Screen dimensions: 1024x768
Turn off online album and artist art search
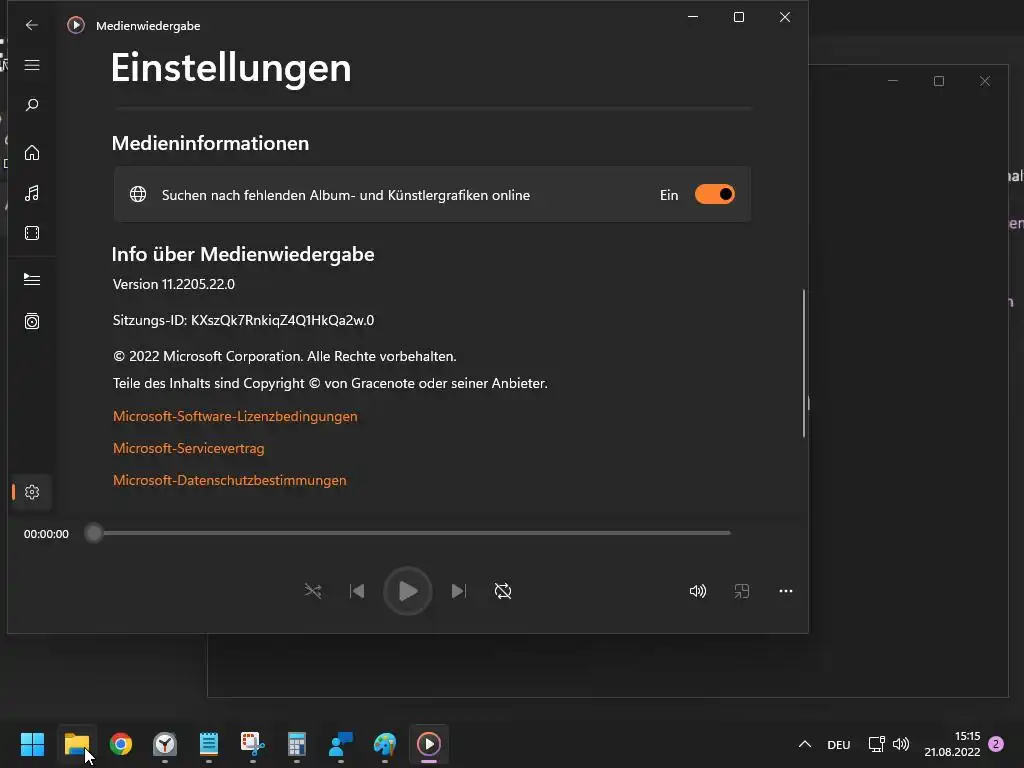click(x=714, y=195)
